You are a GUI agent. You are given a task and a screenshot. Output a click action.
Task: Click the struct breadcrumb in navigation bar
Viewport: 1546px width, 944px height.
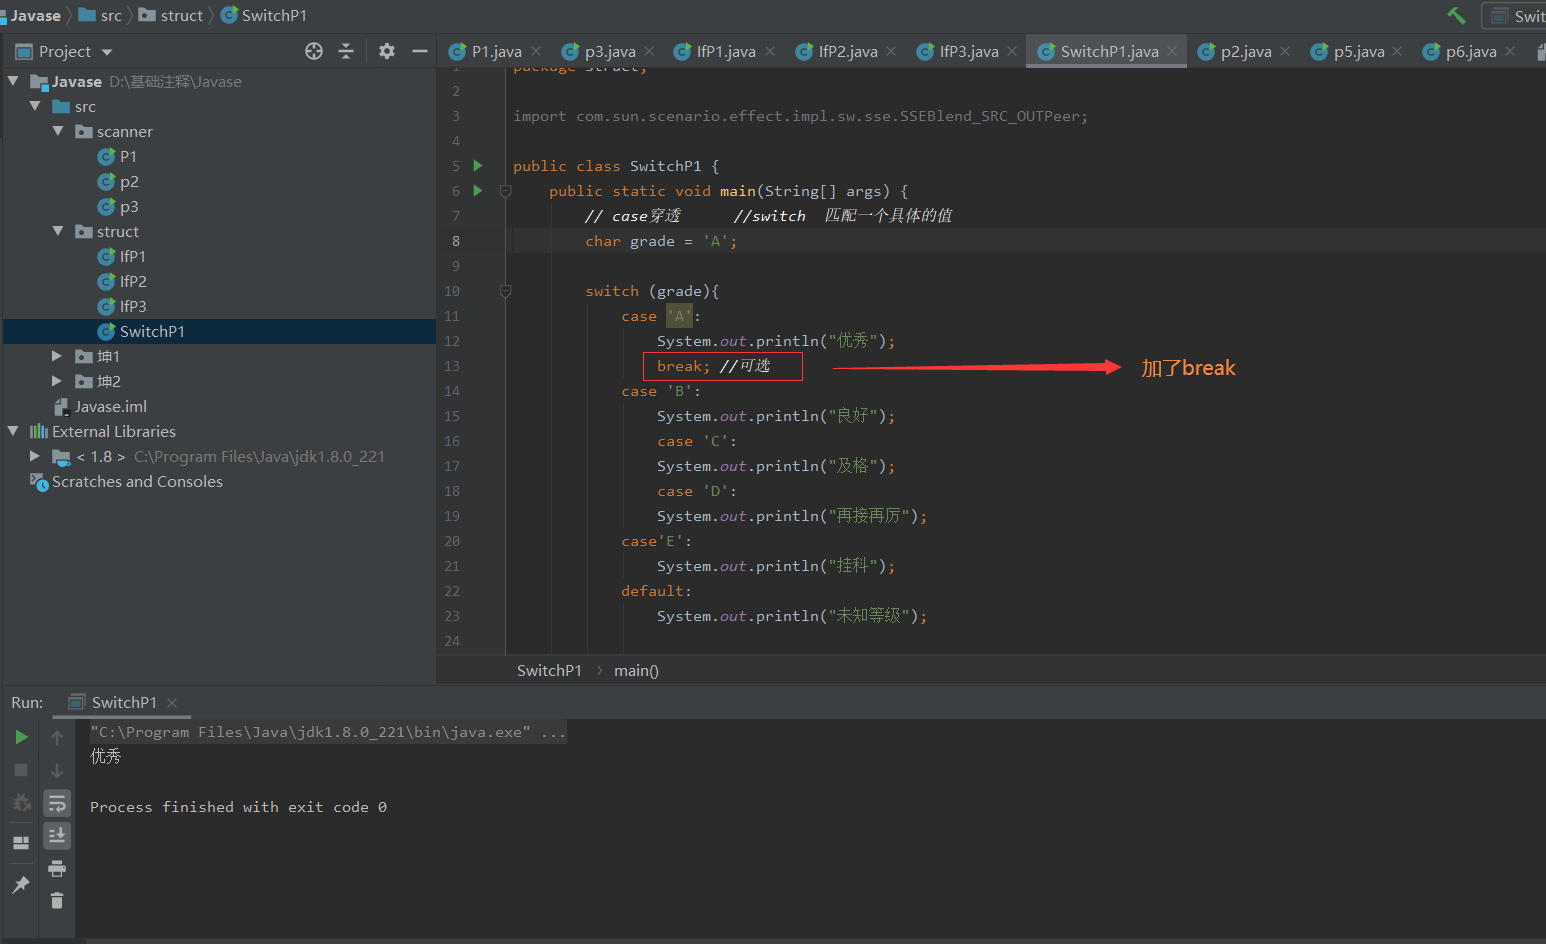[x=181, y=15]
